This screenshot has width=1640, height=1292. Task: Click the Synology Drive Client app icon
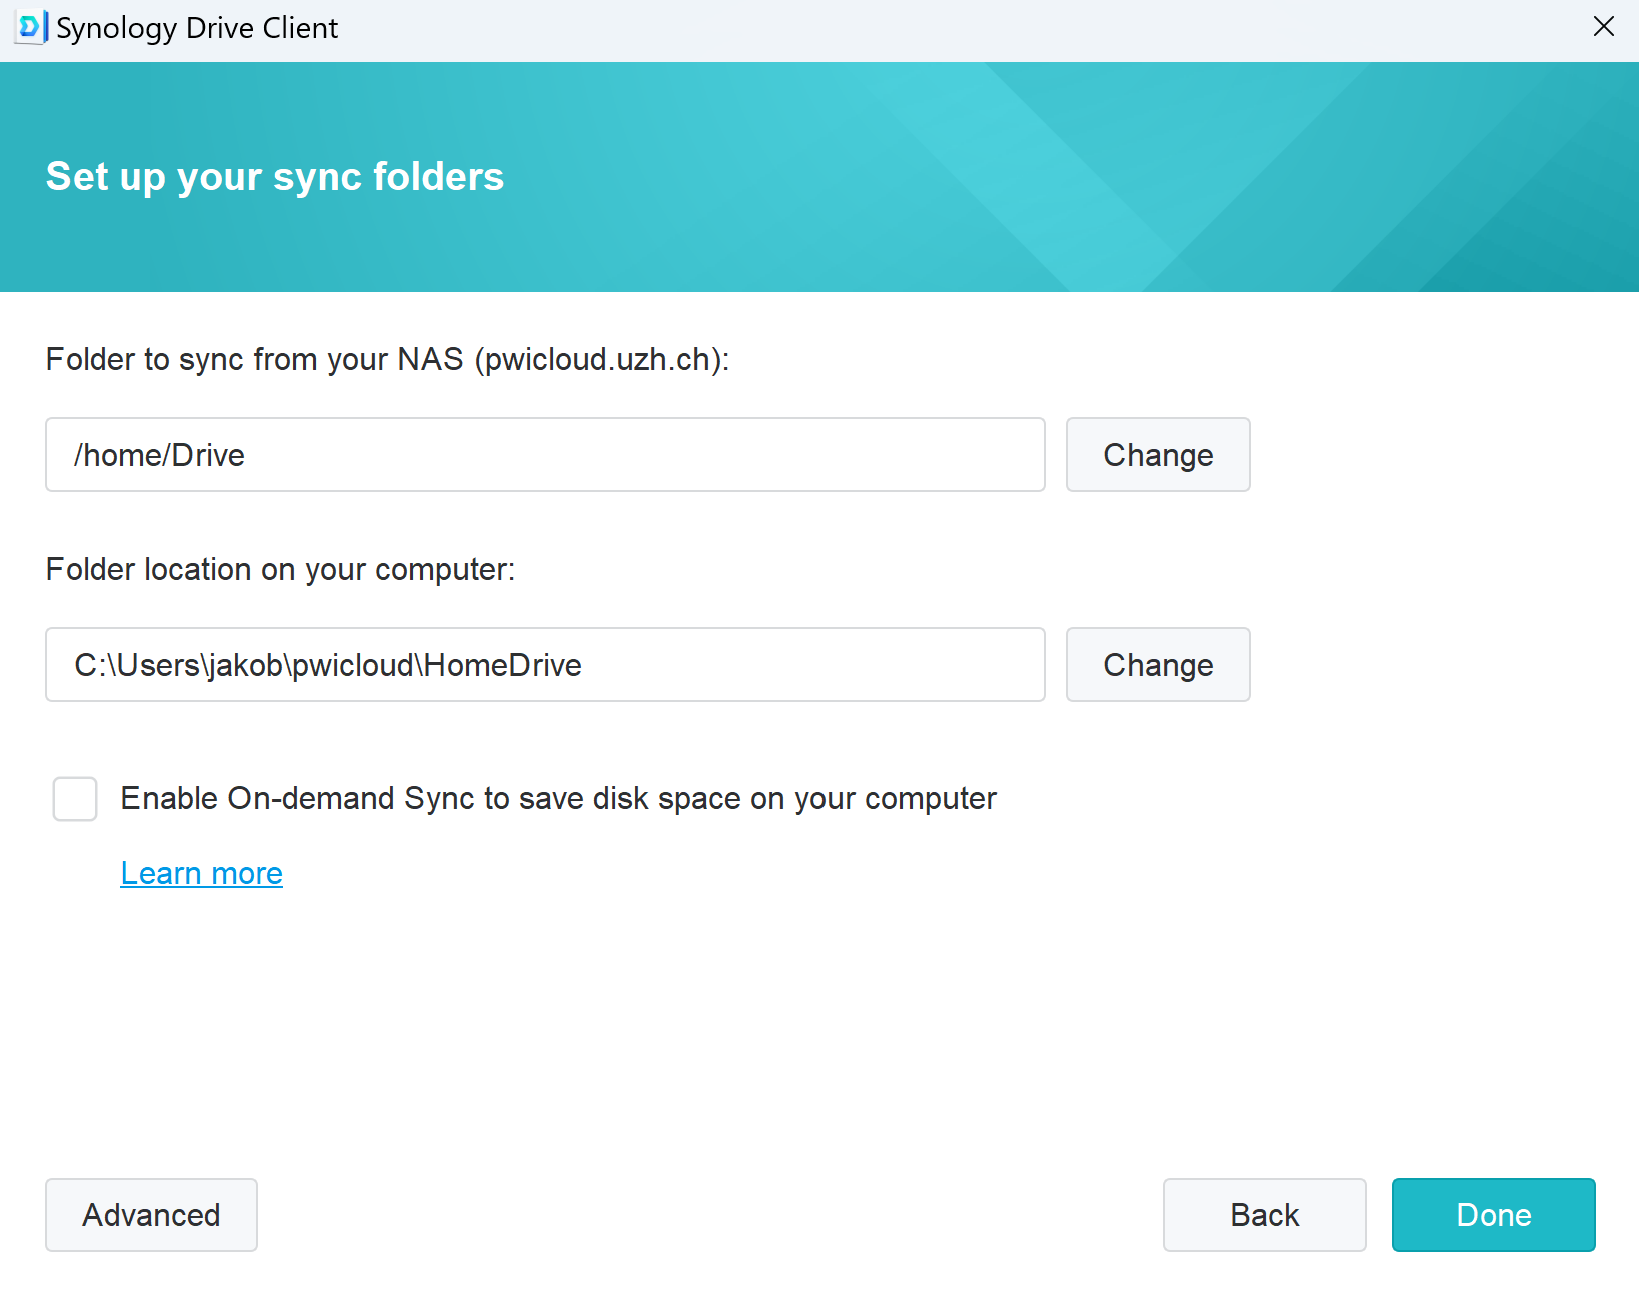(31, 27)
